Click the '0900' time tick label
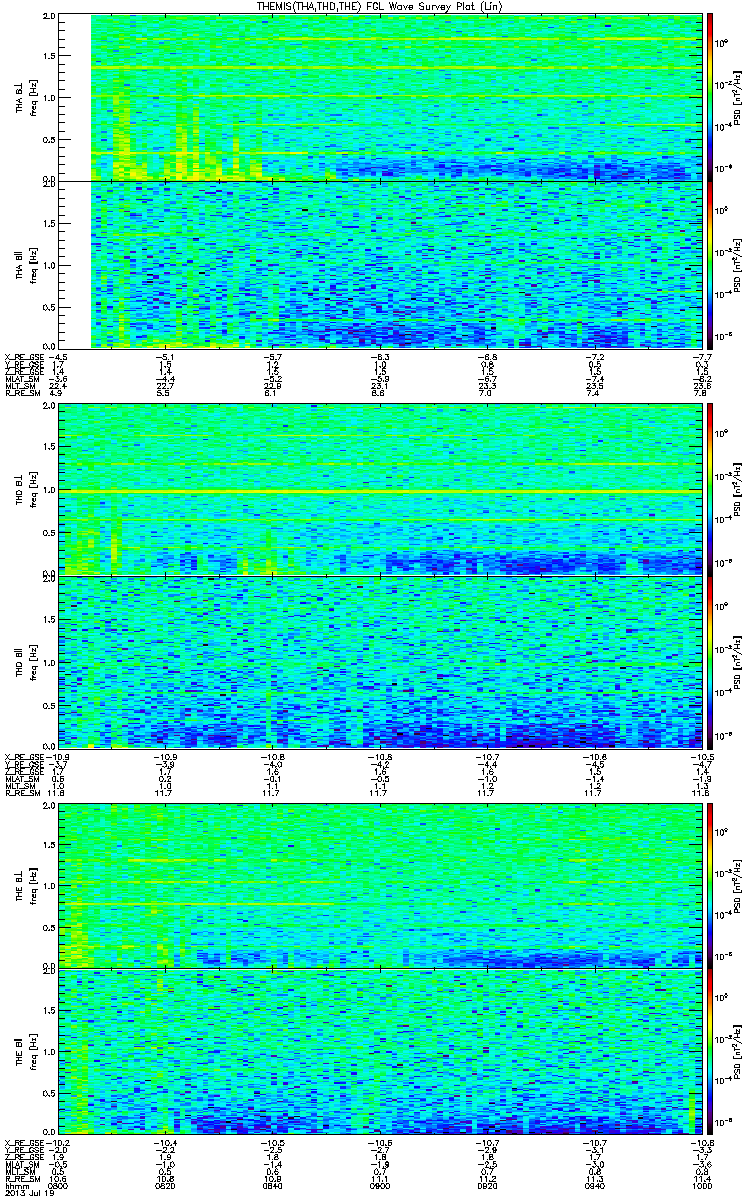The width and height of the screenshot is (750, 1200). coord(380,1187)
